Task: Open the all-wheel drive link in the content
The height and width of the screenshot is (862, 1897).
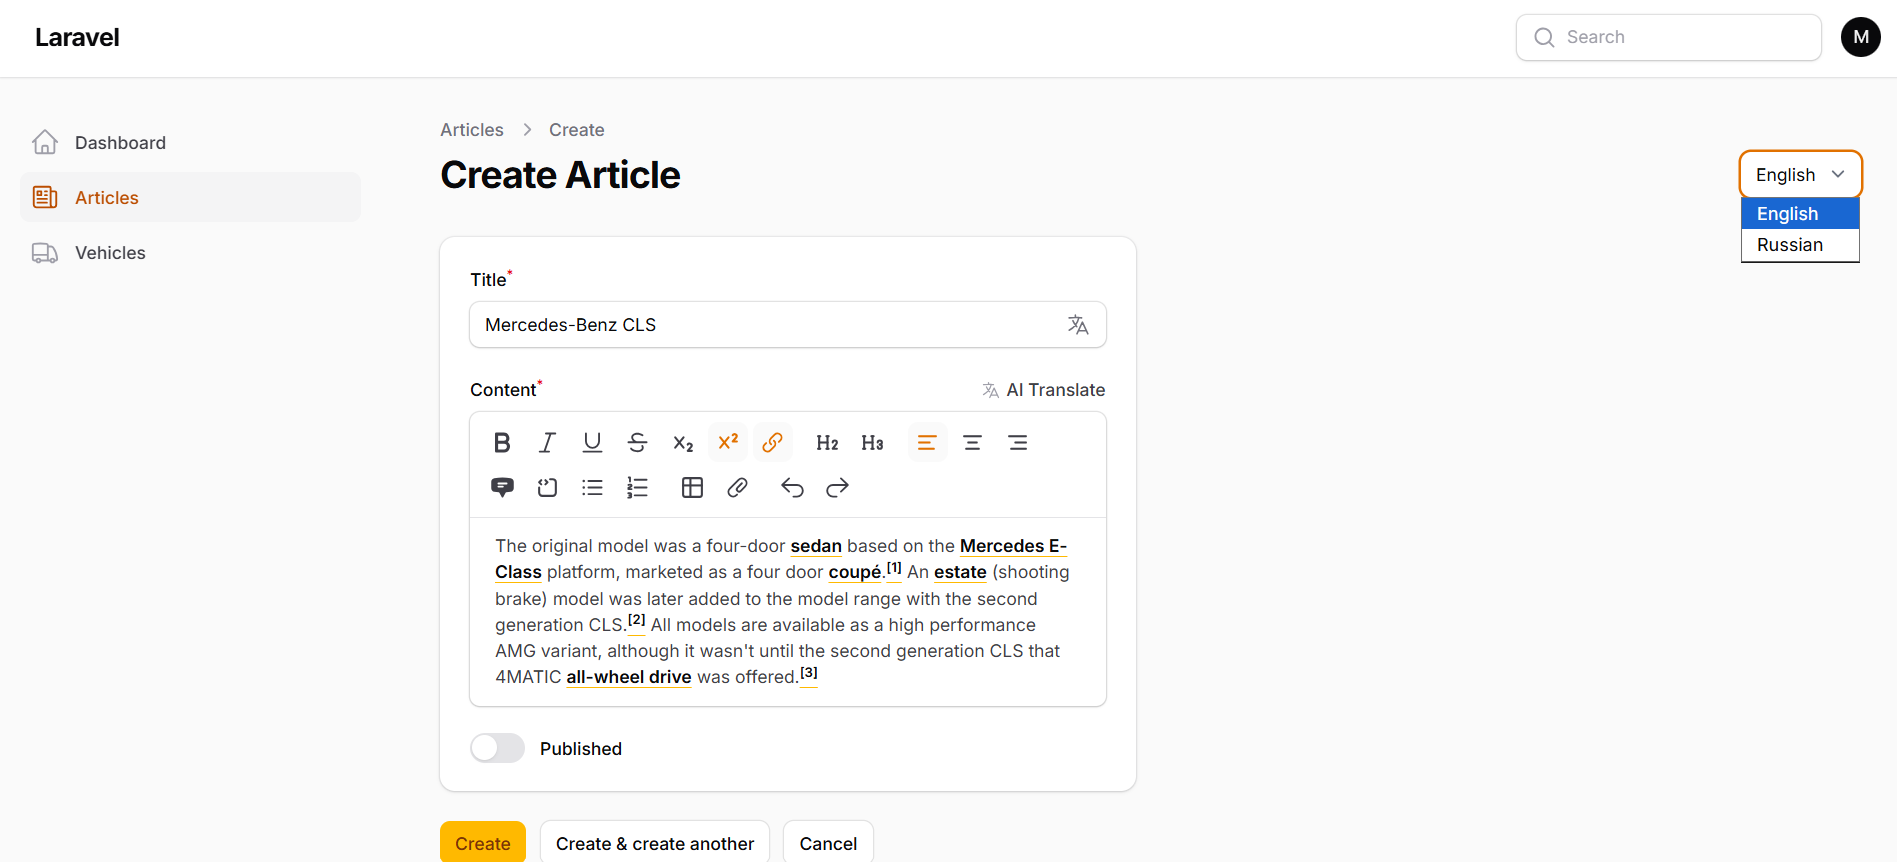Action: tap(629, 677)
